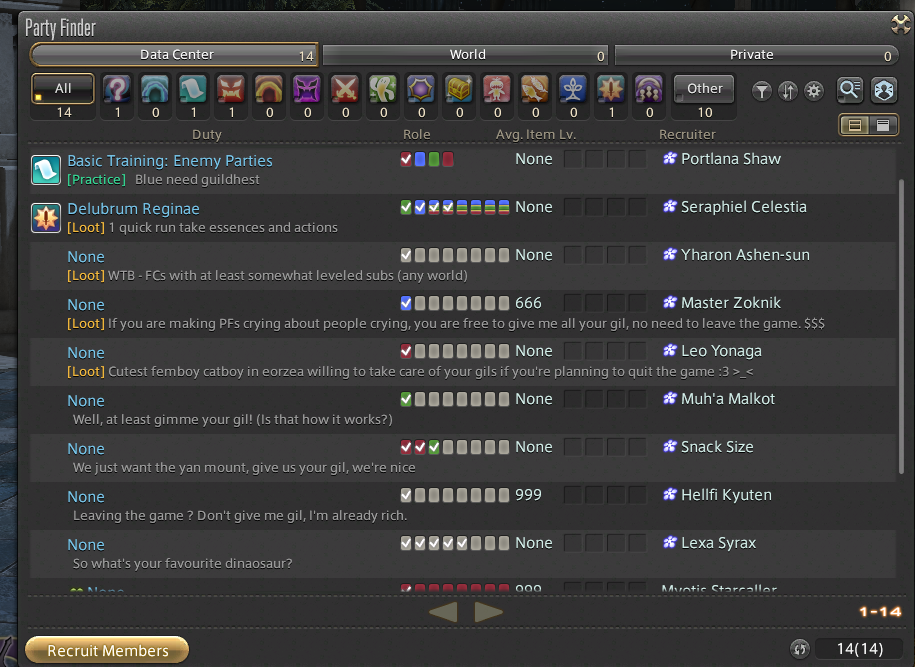Select the Trials category icon
Image resolution: width=915 pixels, height=667 pixels.
tap(231, 90)
